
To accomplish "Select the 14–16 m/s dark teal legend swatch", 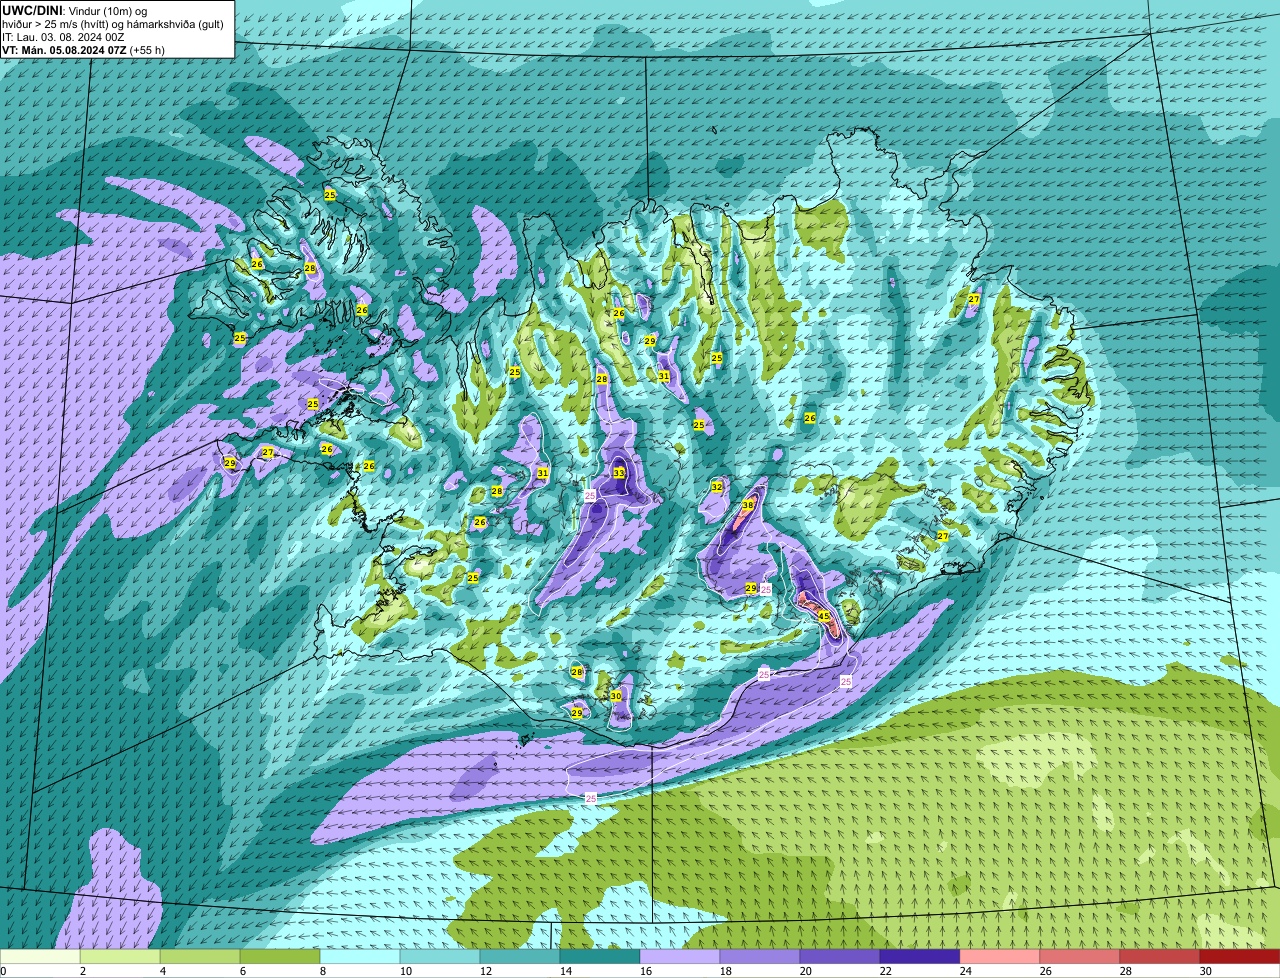I will (600, 957).
